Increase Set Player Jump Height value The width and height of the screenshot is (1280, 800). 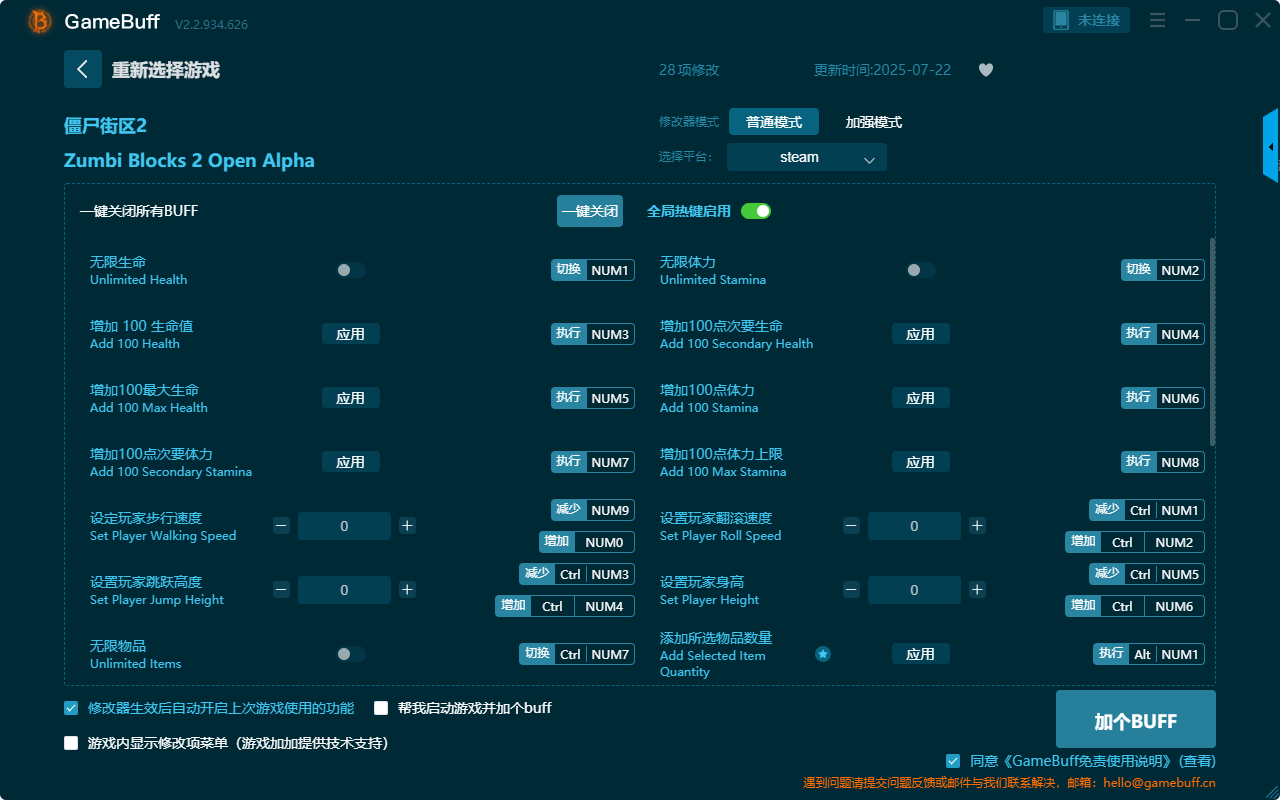[x=407, y=590]
